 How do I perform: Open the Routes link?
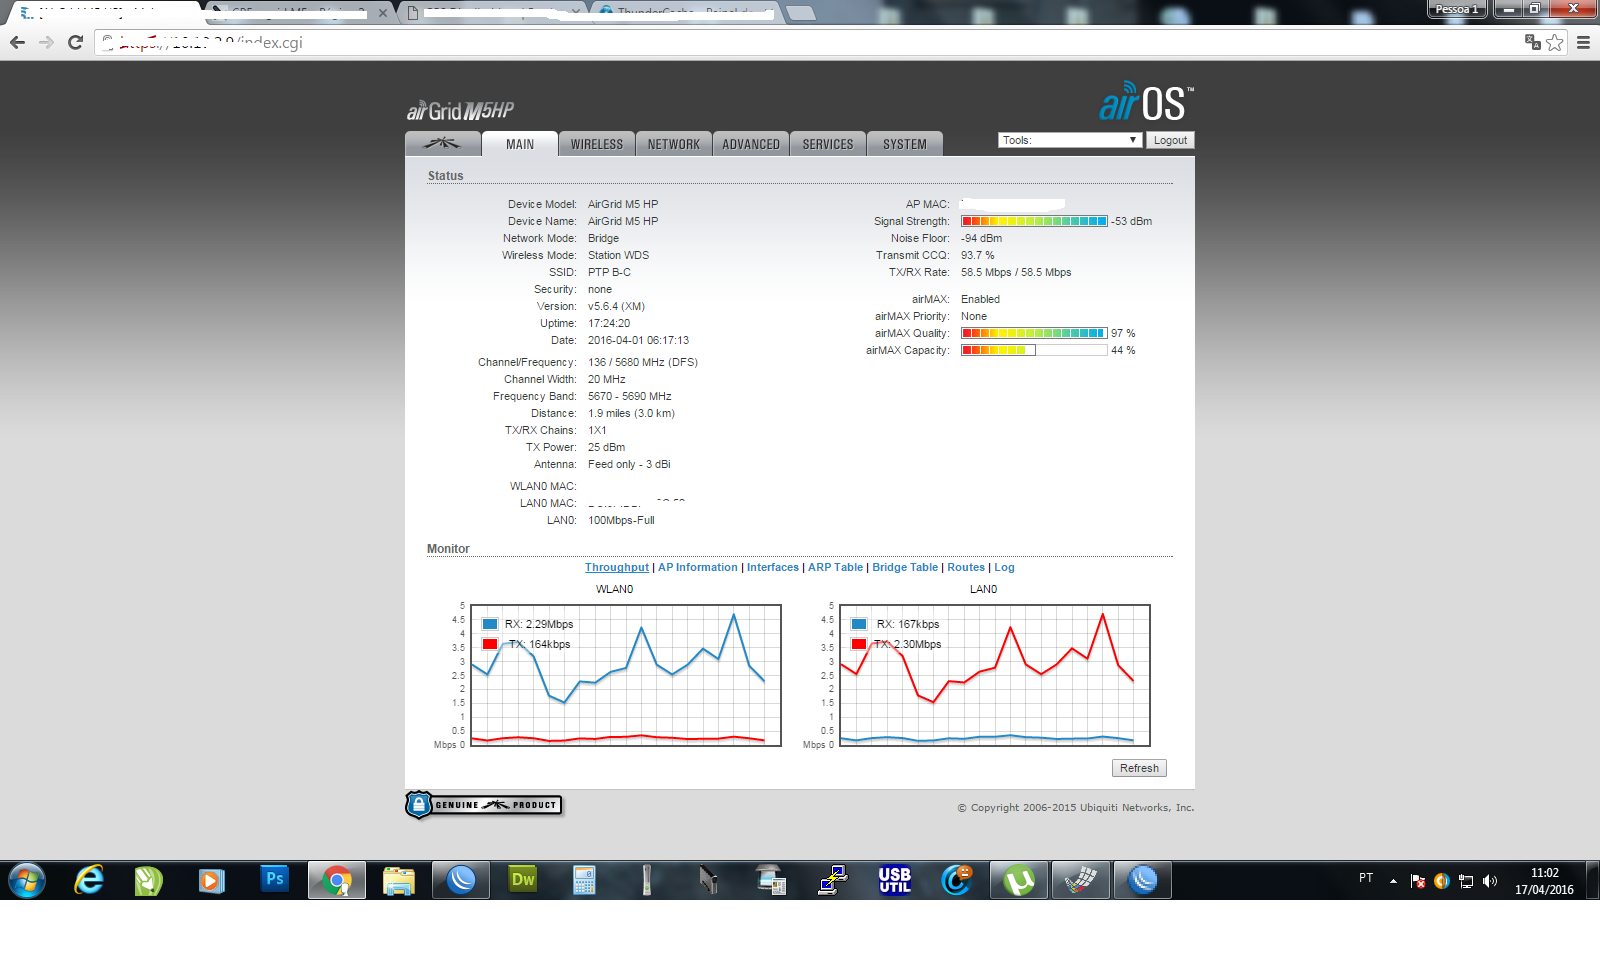(x=966, y=567)
